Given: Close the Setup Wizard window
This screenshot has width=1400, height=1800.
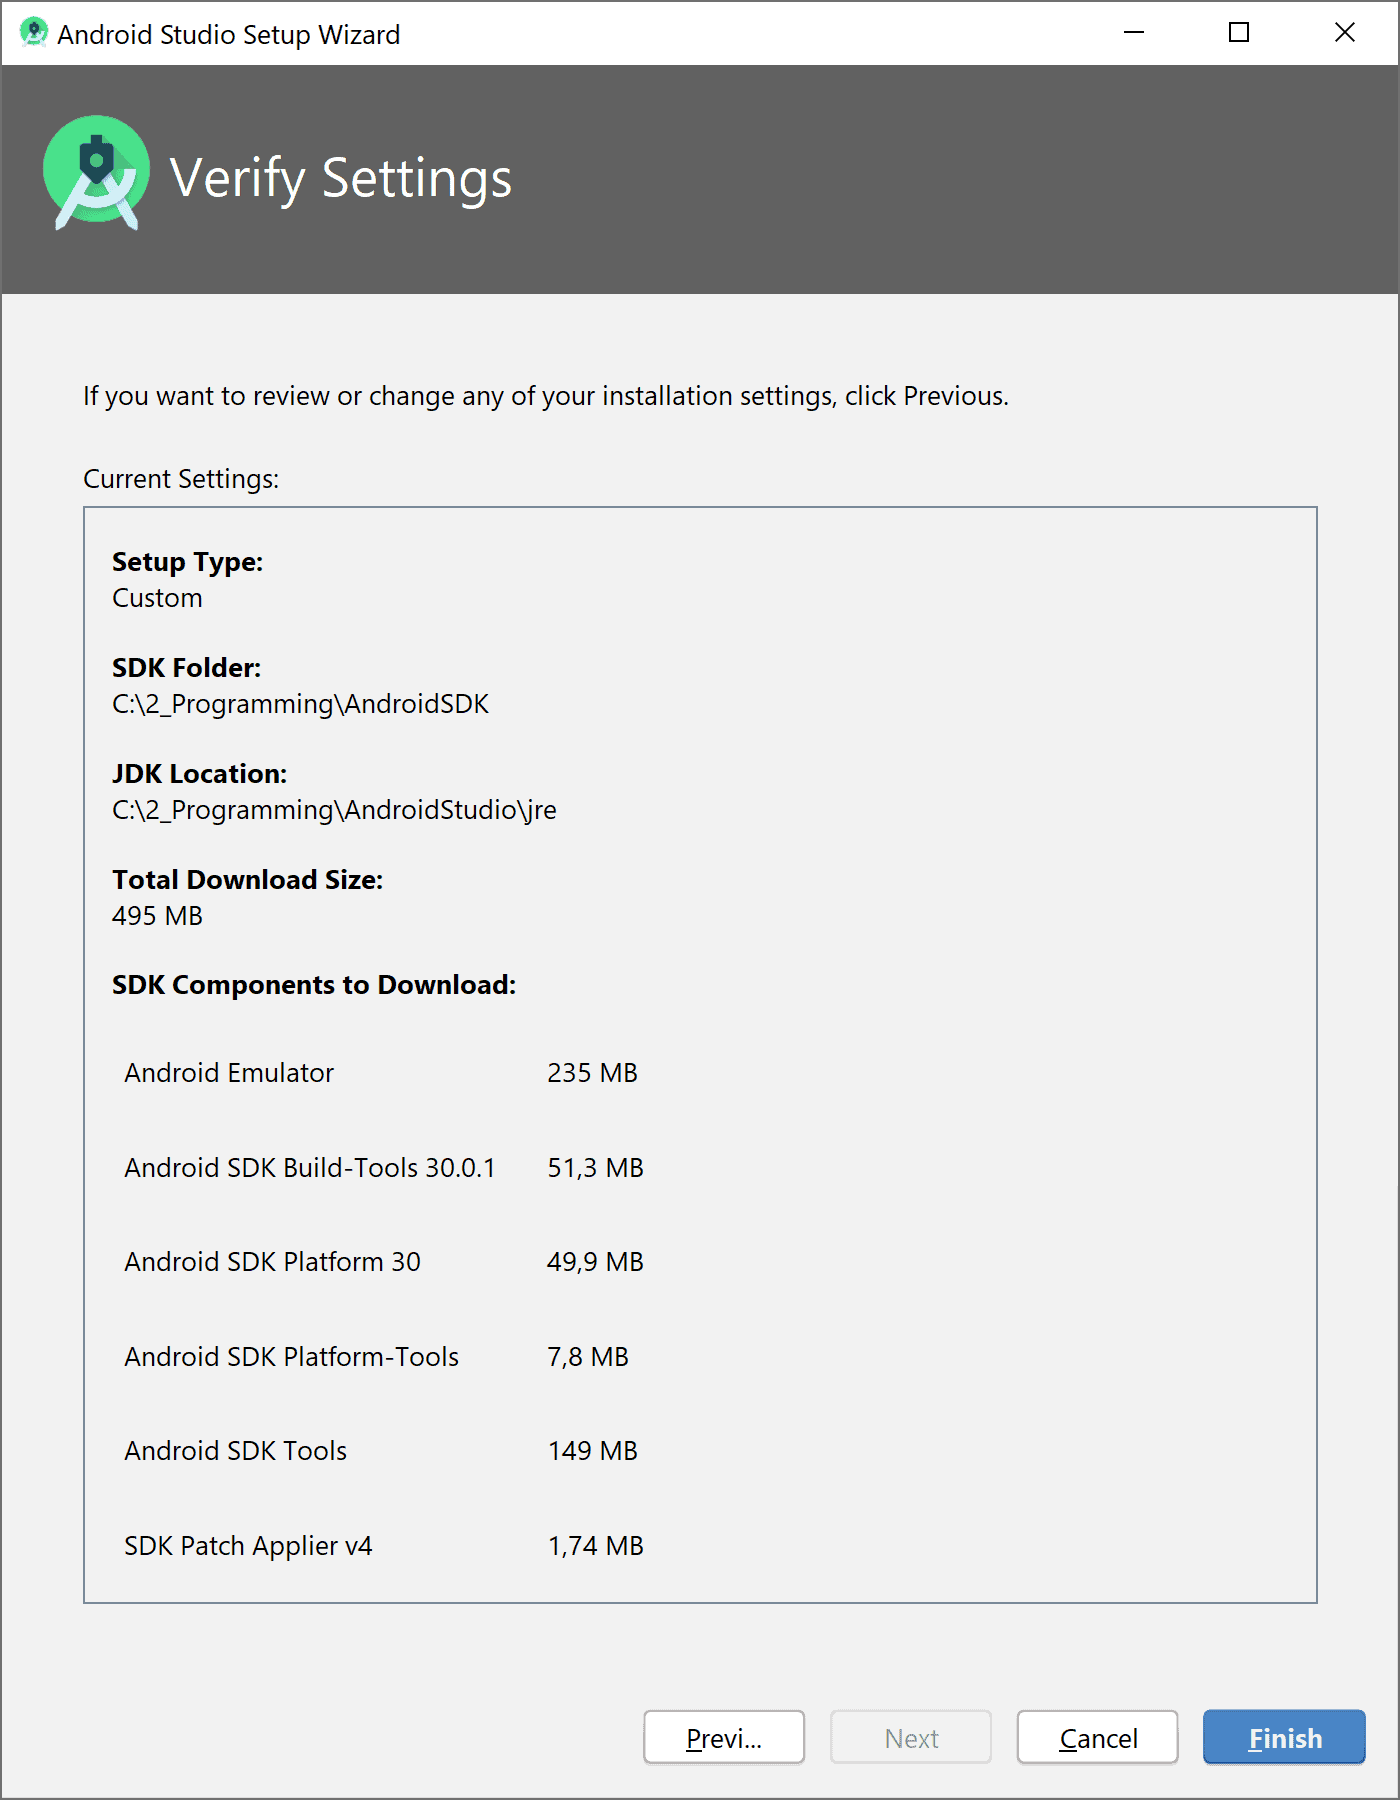Looking at the screenshot, I should click(1345, 33).
